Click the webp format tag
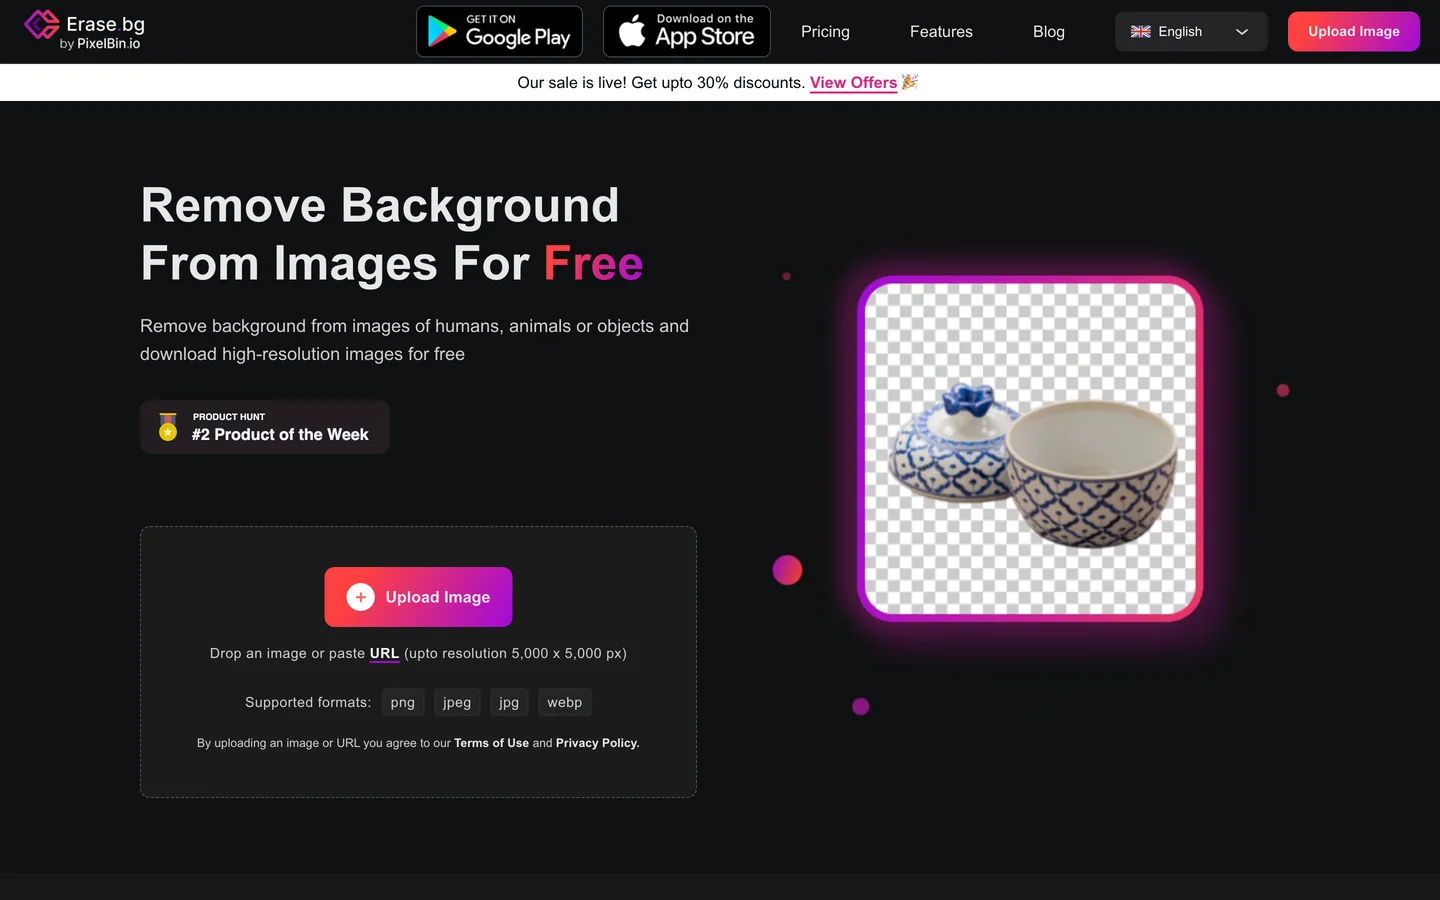The width and height of the screenshot is (1440, 900). [x=565, y=703]
